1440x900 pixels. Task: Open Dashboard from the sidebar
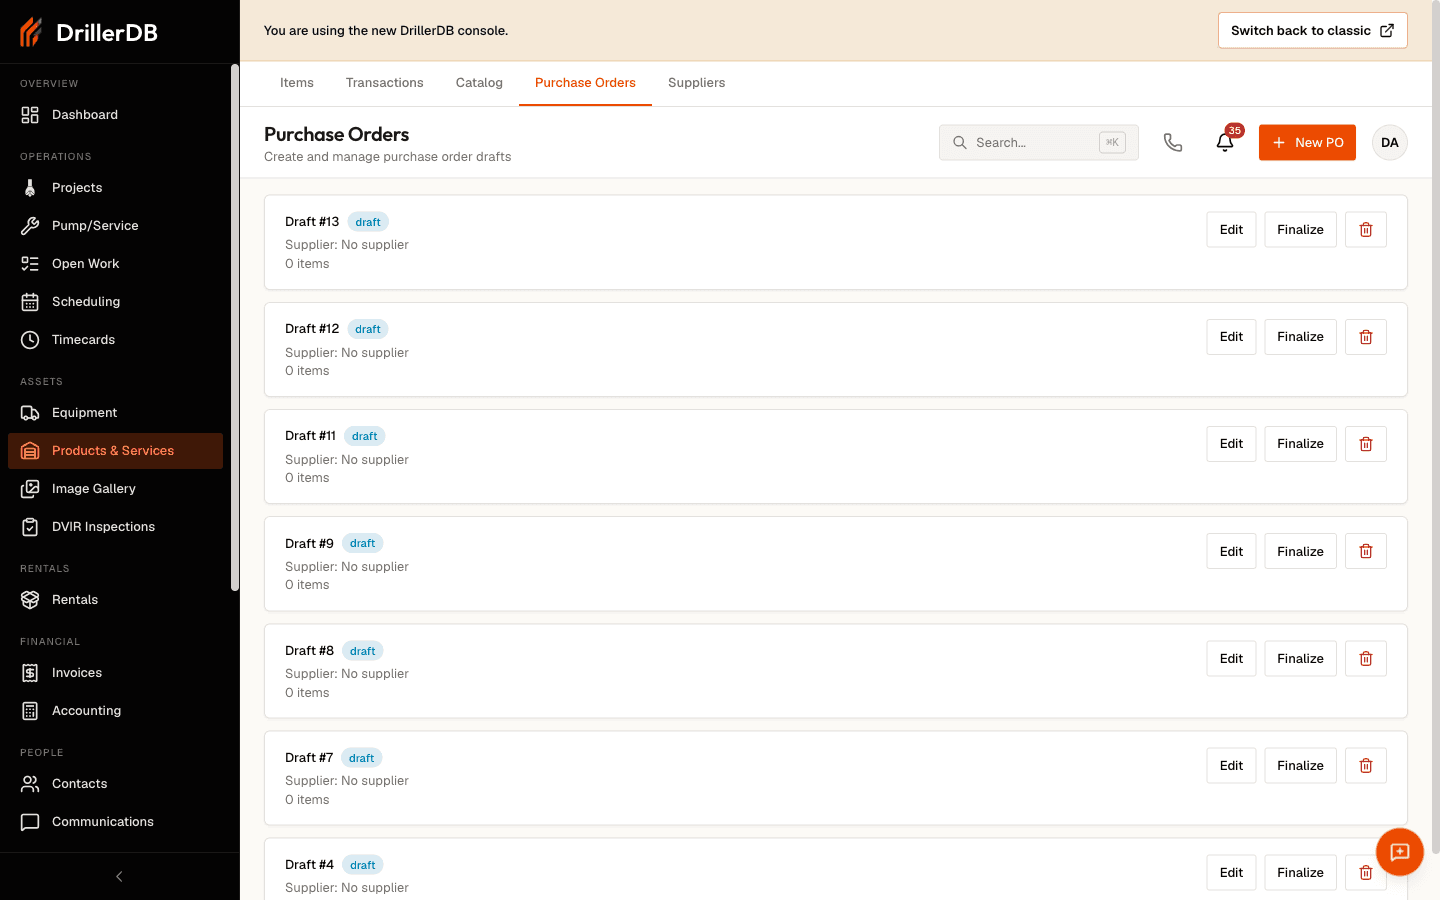[x=115, y=115]
